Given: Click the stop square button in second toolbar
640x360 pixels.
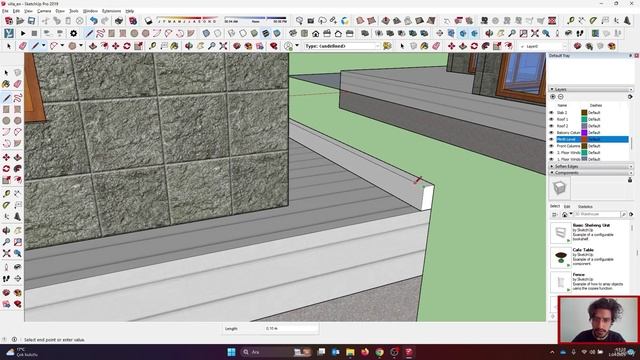Looking at the screenshot, I should 34,33.
